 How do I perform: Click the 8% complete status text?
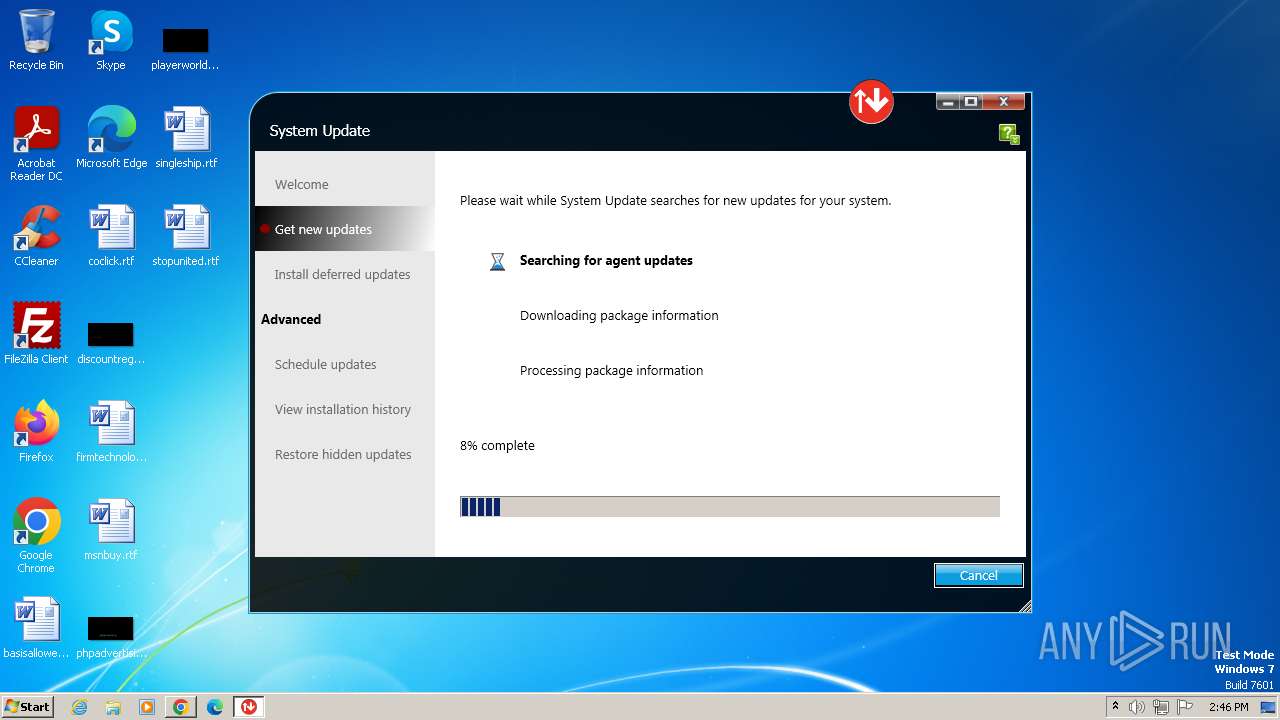497,445
